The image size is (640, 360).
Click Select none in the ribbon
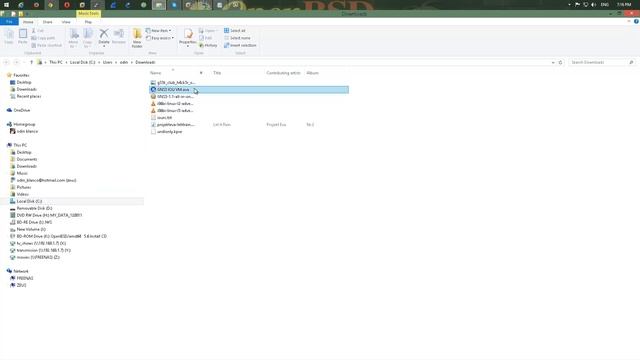237,38
